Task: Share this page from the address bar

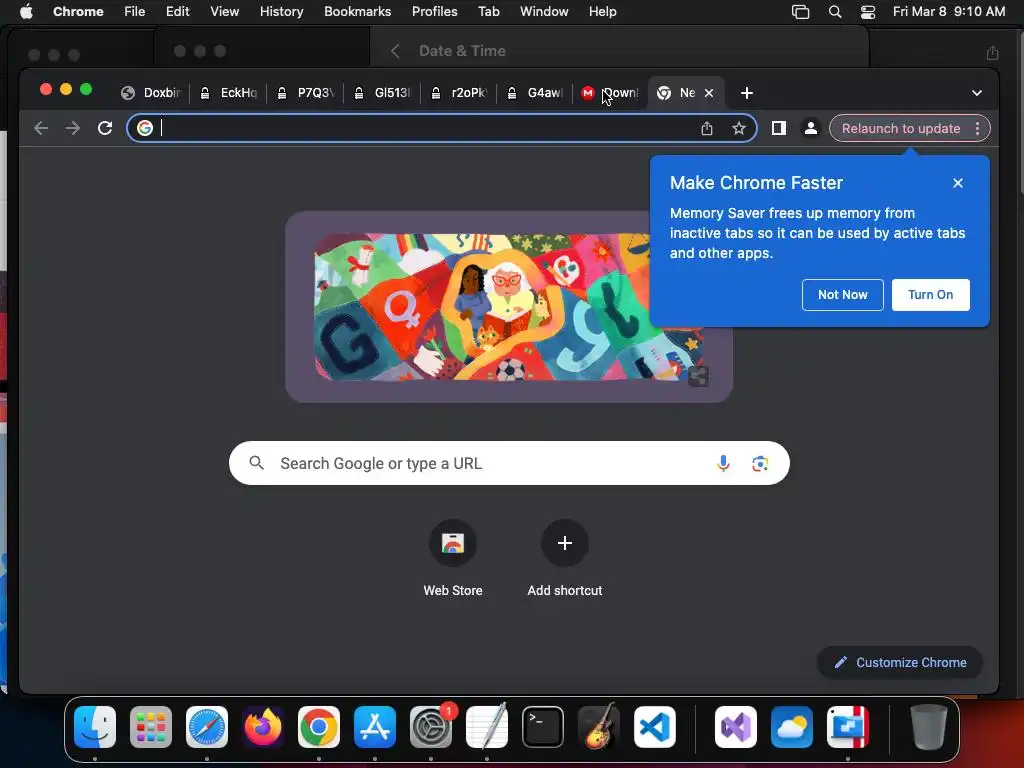Action: tap(707, 128)
